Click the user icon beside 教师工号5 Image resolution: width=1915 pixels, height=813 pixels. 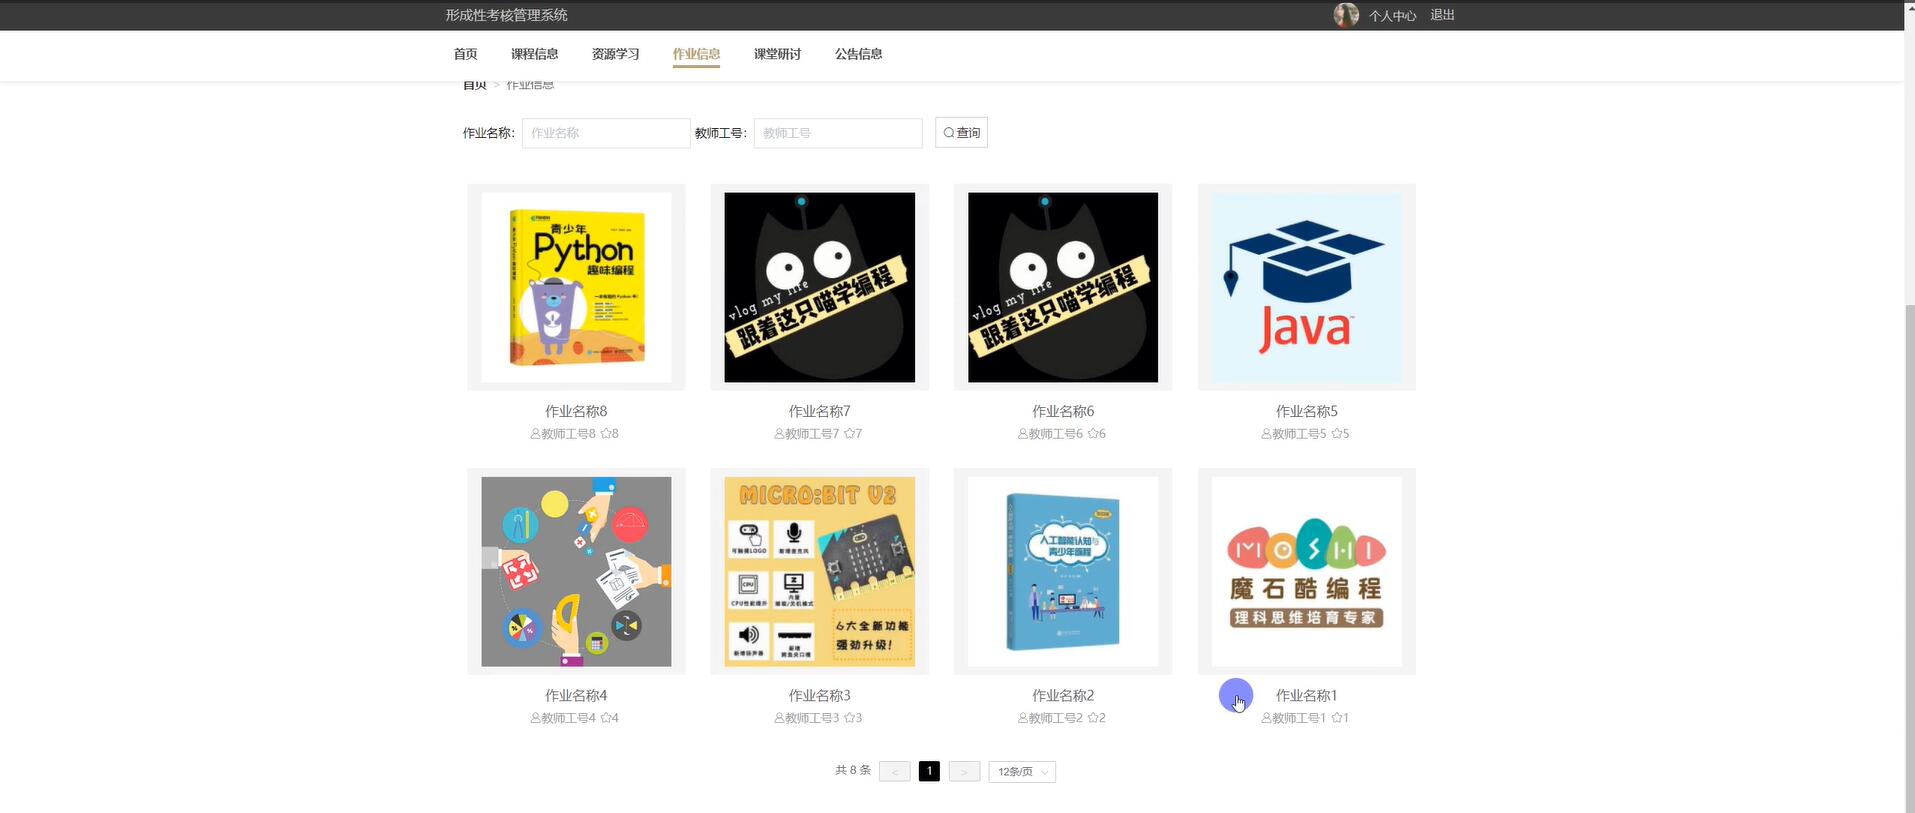click(1266, 434)
